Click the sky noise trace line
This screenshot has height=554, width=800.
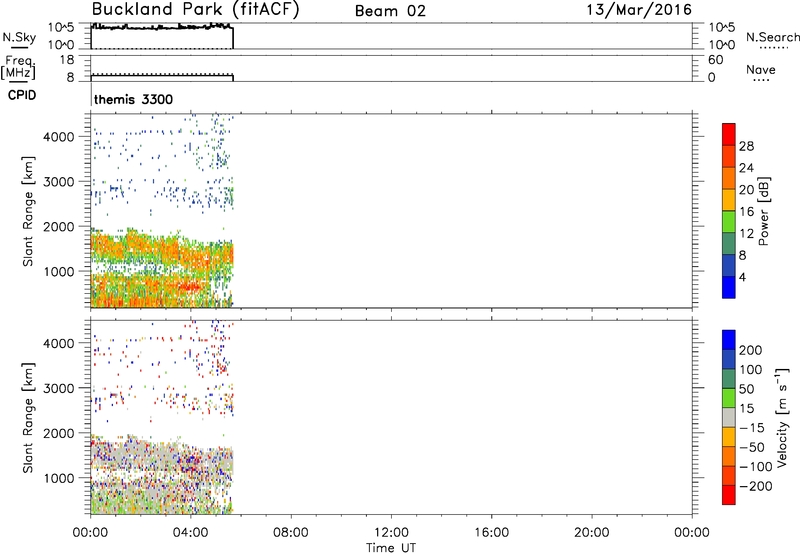162,27
